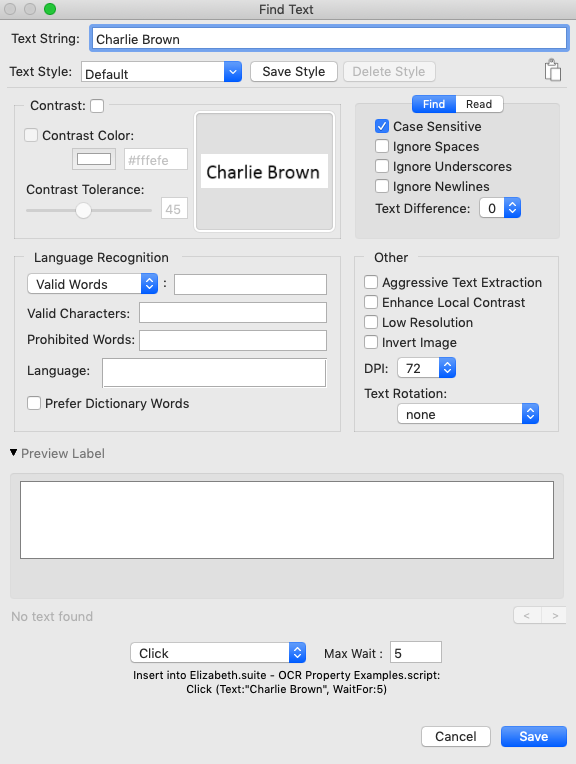Click the Max Wait field

[x=416, y=652]
